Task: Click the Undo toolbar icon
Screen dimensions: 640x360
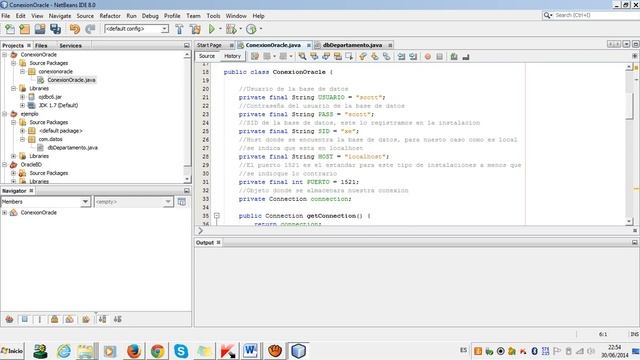Action: point(75,29)
